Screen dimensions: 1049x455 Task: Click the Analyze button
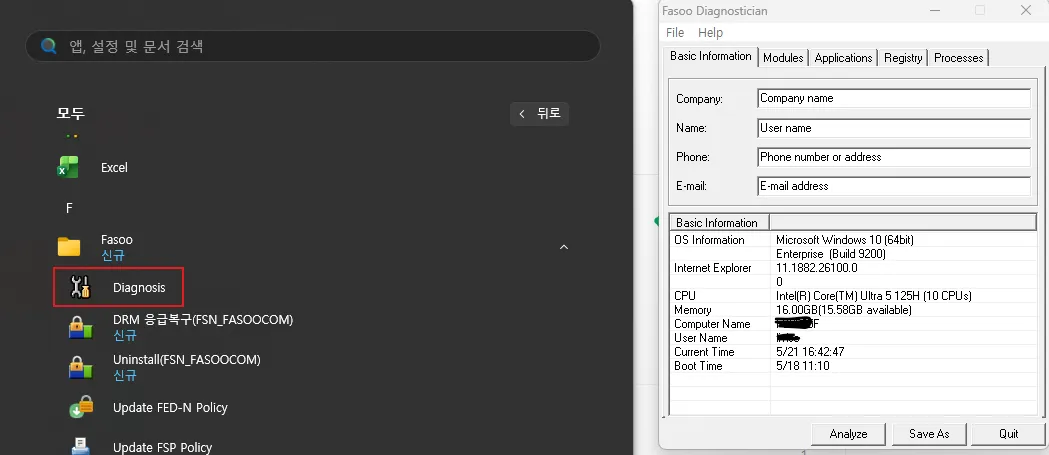[x=848, y=434]
